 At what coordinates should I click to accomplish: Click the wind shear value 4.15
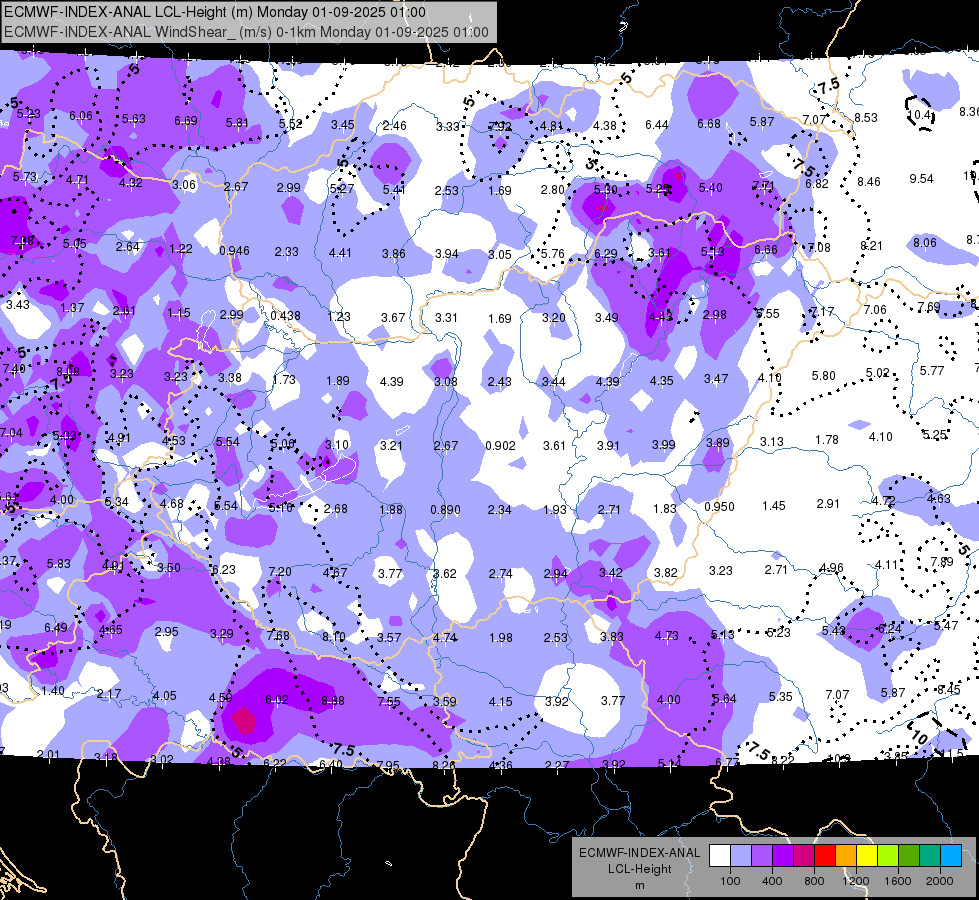[501, 702]
